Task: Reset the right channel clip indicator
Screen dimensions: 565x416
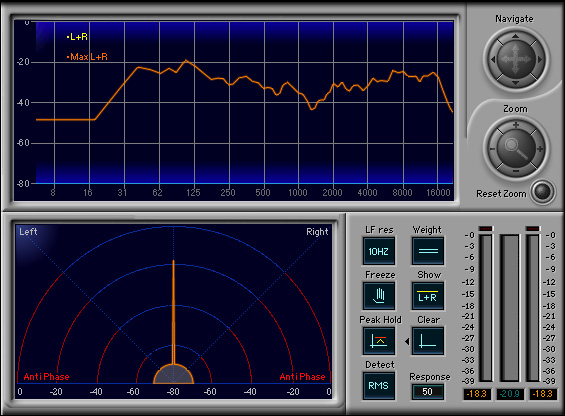Action: click(x=533, y=229)
